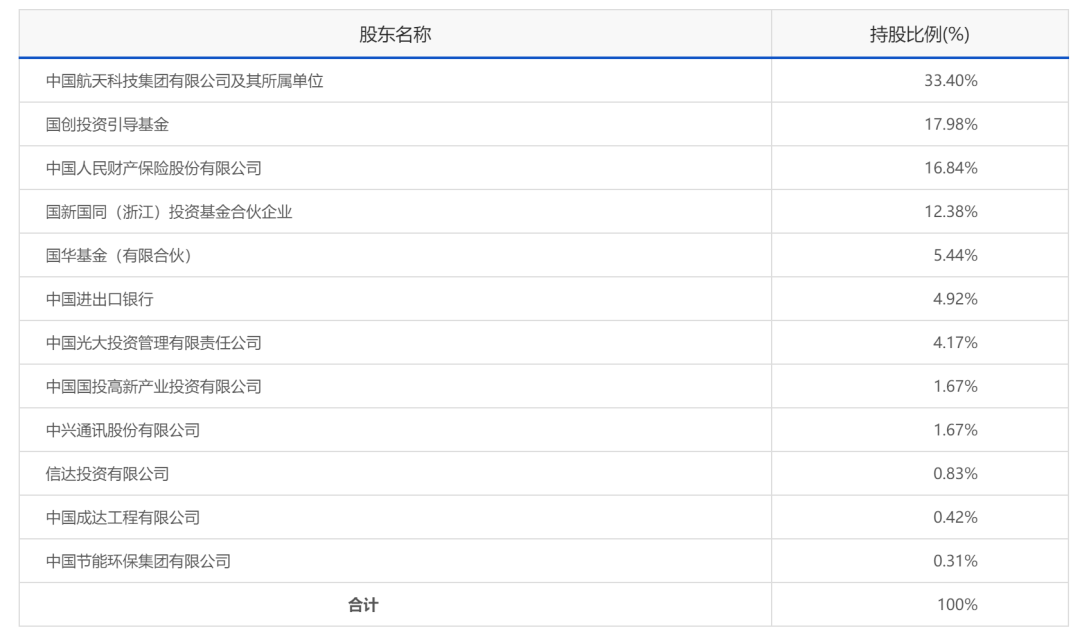This screenshot has width=1080, height=639.
Task: Click the 100% total value
Action: pos(957,606)
